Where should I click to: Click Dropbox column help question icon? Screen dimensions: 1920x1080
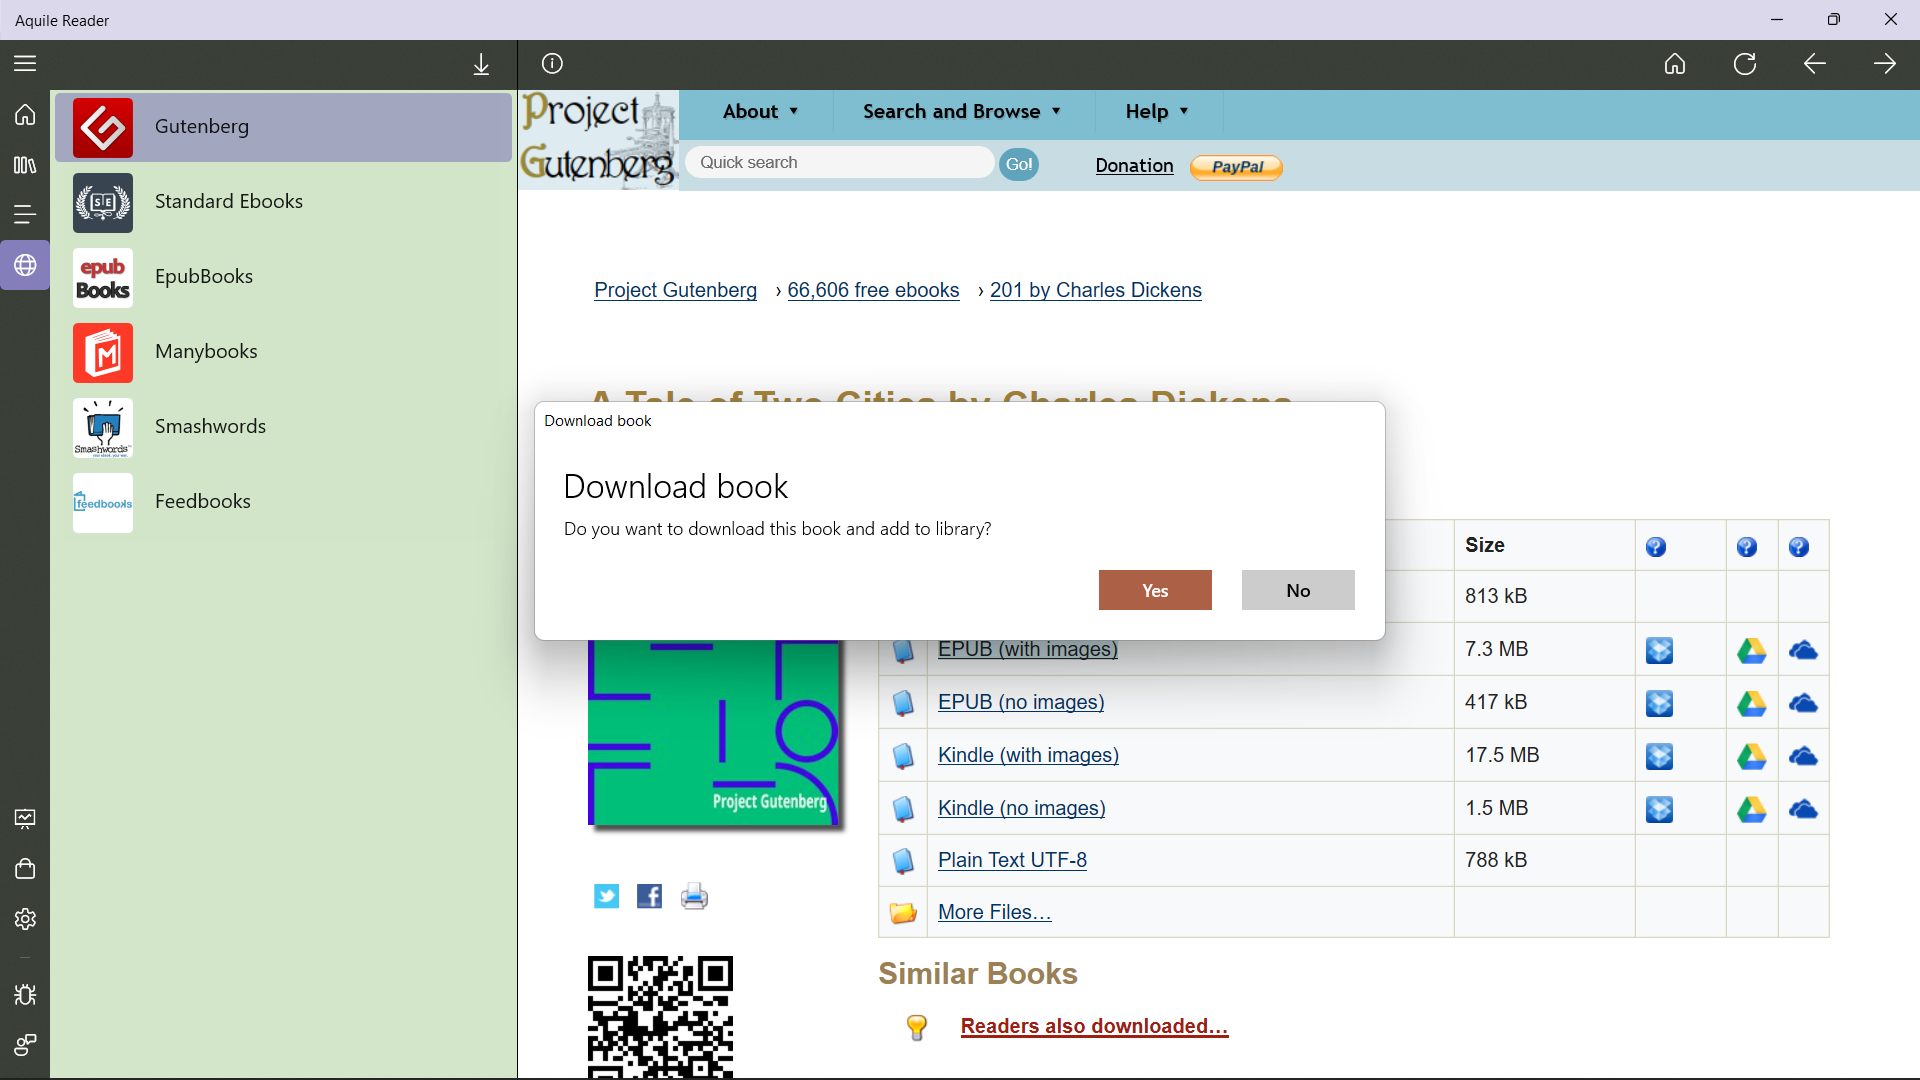click(x=1656, y=547)
